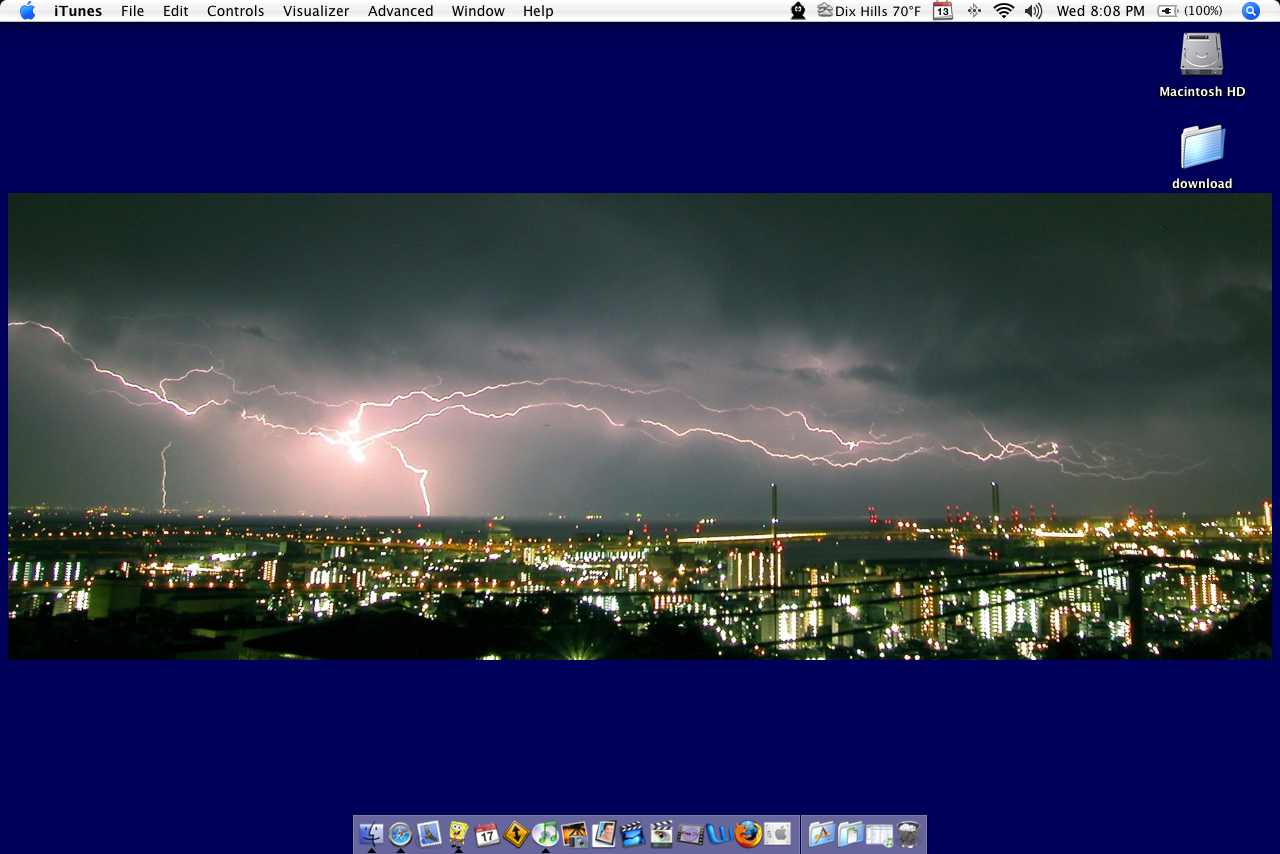Open the File menu

click(132, 11)
